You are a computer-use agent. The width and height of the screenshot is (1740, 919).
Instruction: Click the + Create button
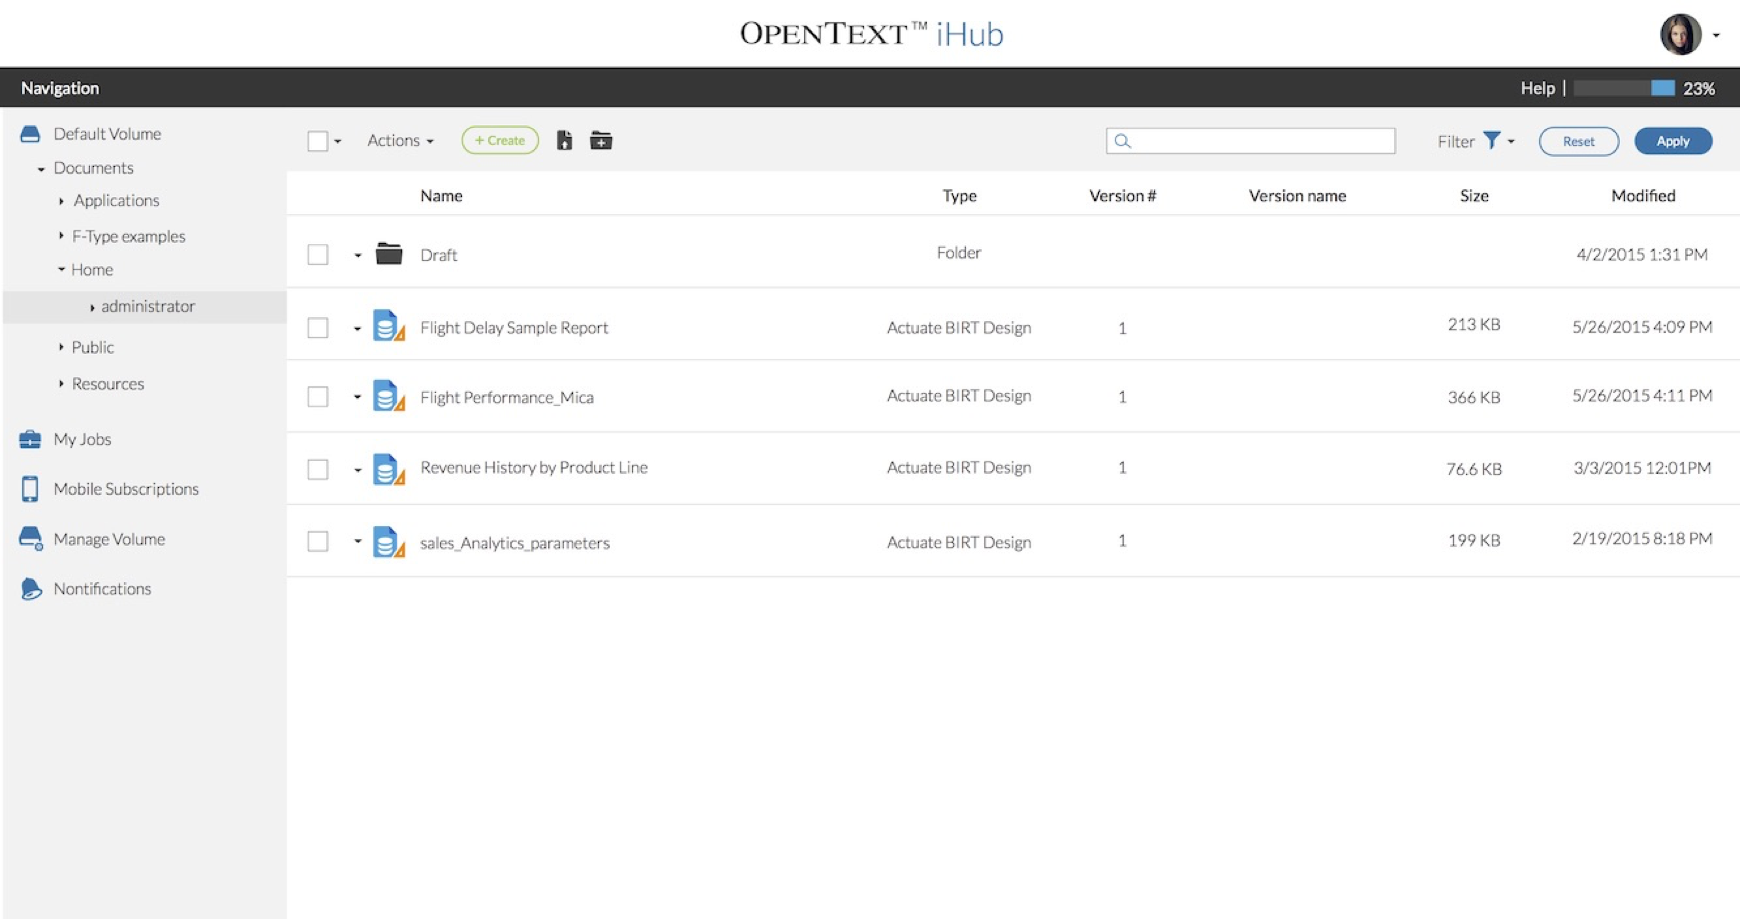click(x=500, y=141)
